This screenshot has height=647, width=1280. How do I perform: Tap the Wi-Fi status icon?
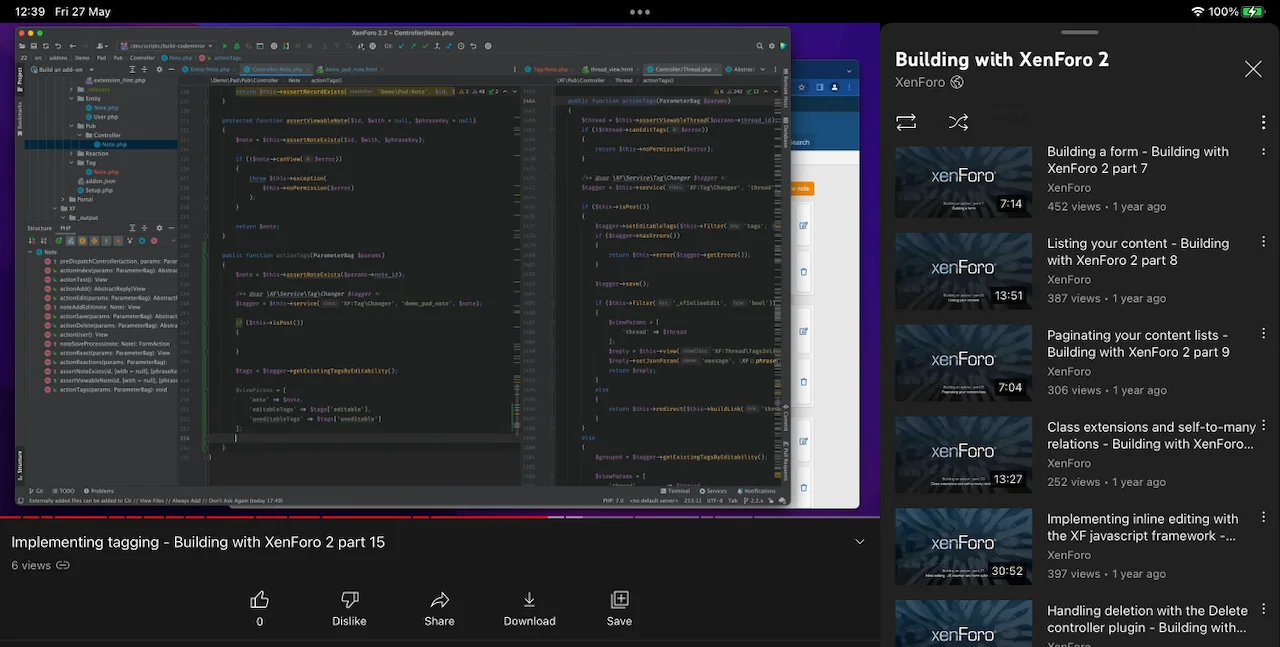[x=1198, y=12]
